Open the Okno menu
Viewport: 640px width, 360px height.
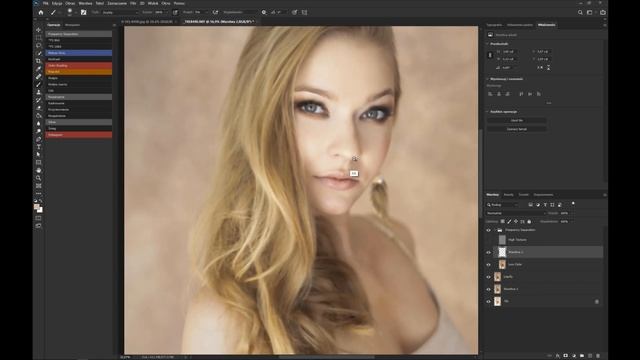click(x=166, y=3)
